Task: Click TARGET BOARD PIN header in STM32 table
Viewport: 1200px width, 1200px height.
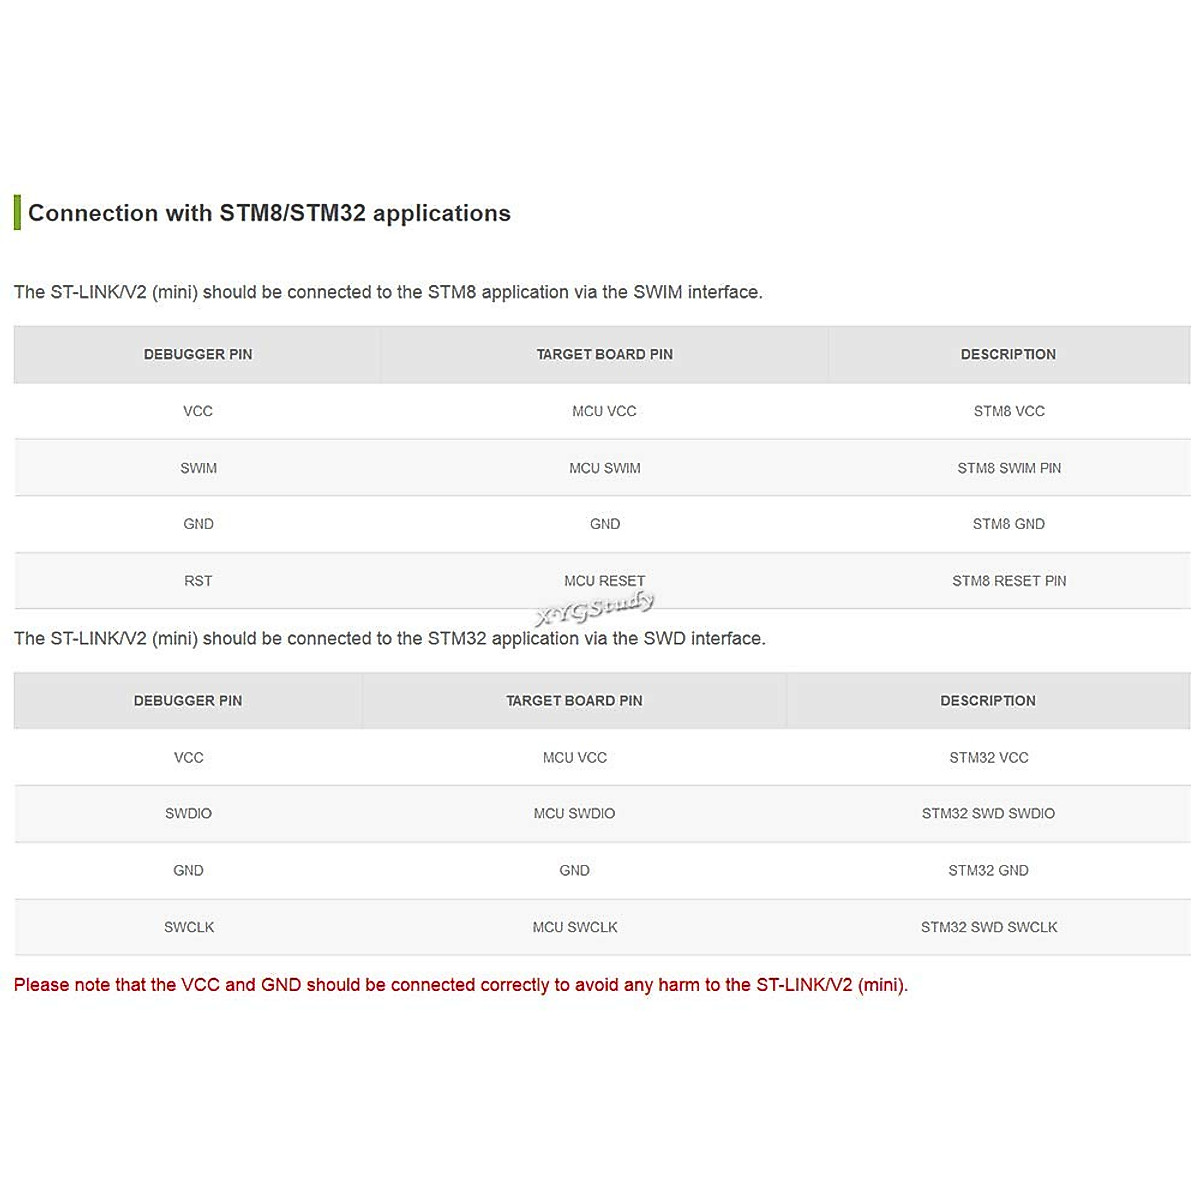Action: [574, 701]
